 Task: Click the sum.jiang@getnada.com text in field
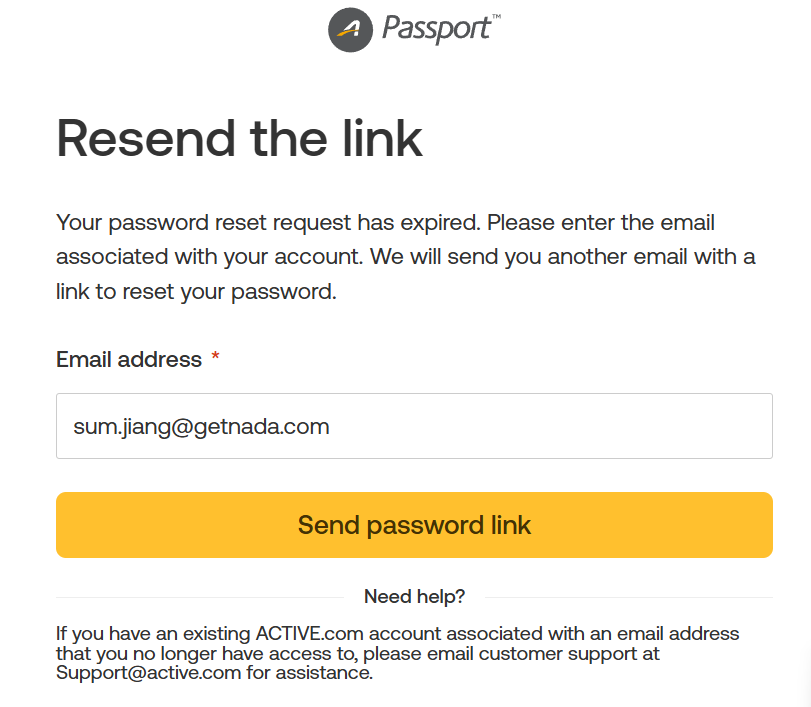pos(201,427)
